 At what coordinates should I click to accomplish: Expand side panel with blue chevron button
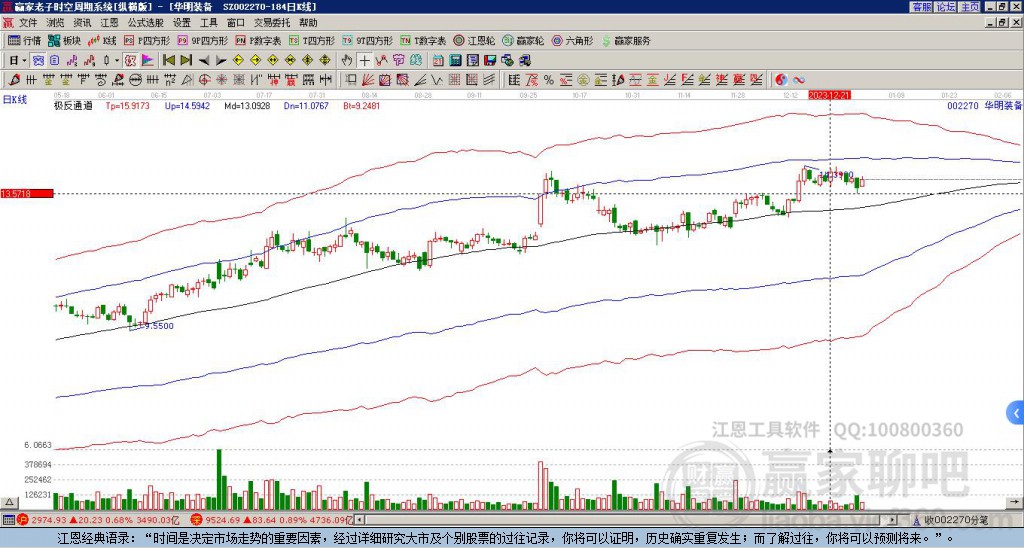click(1015, 413)
